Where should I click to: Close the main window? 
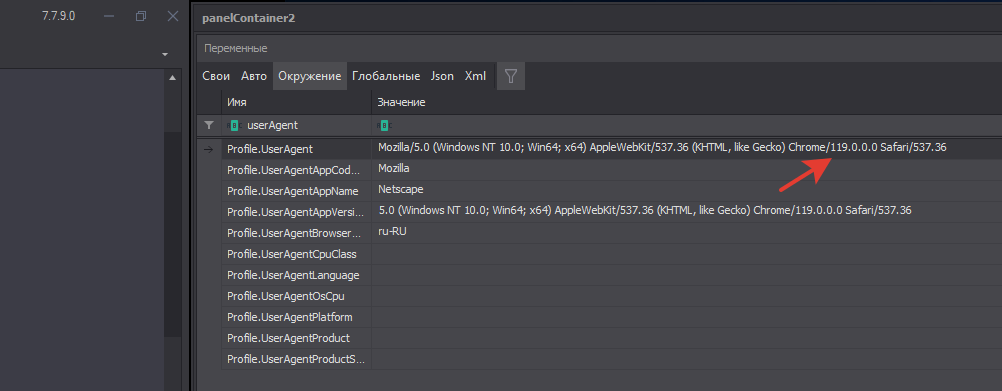click(173, 17)
